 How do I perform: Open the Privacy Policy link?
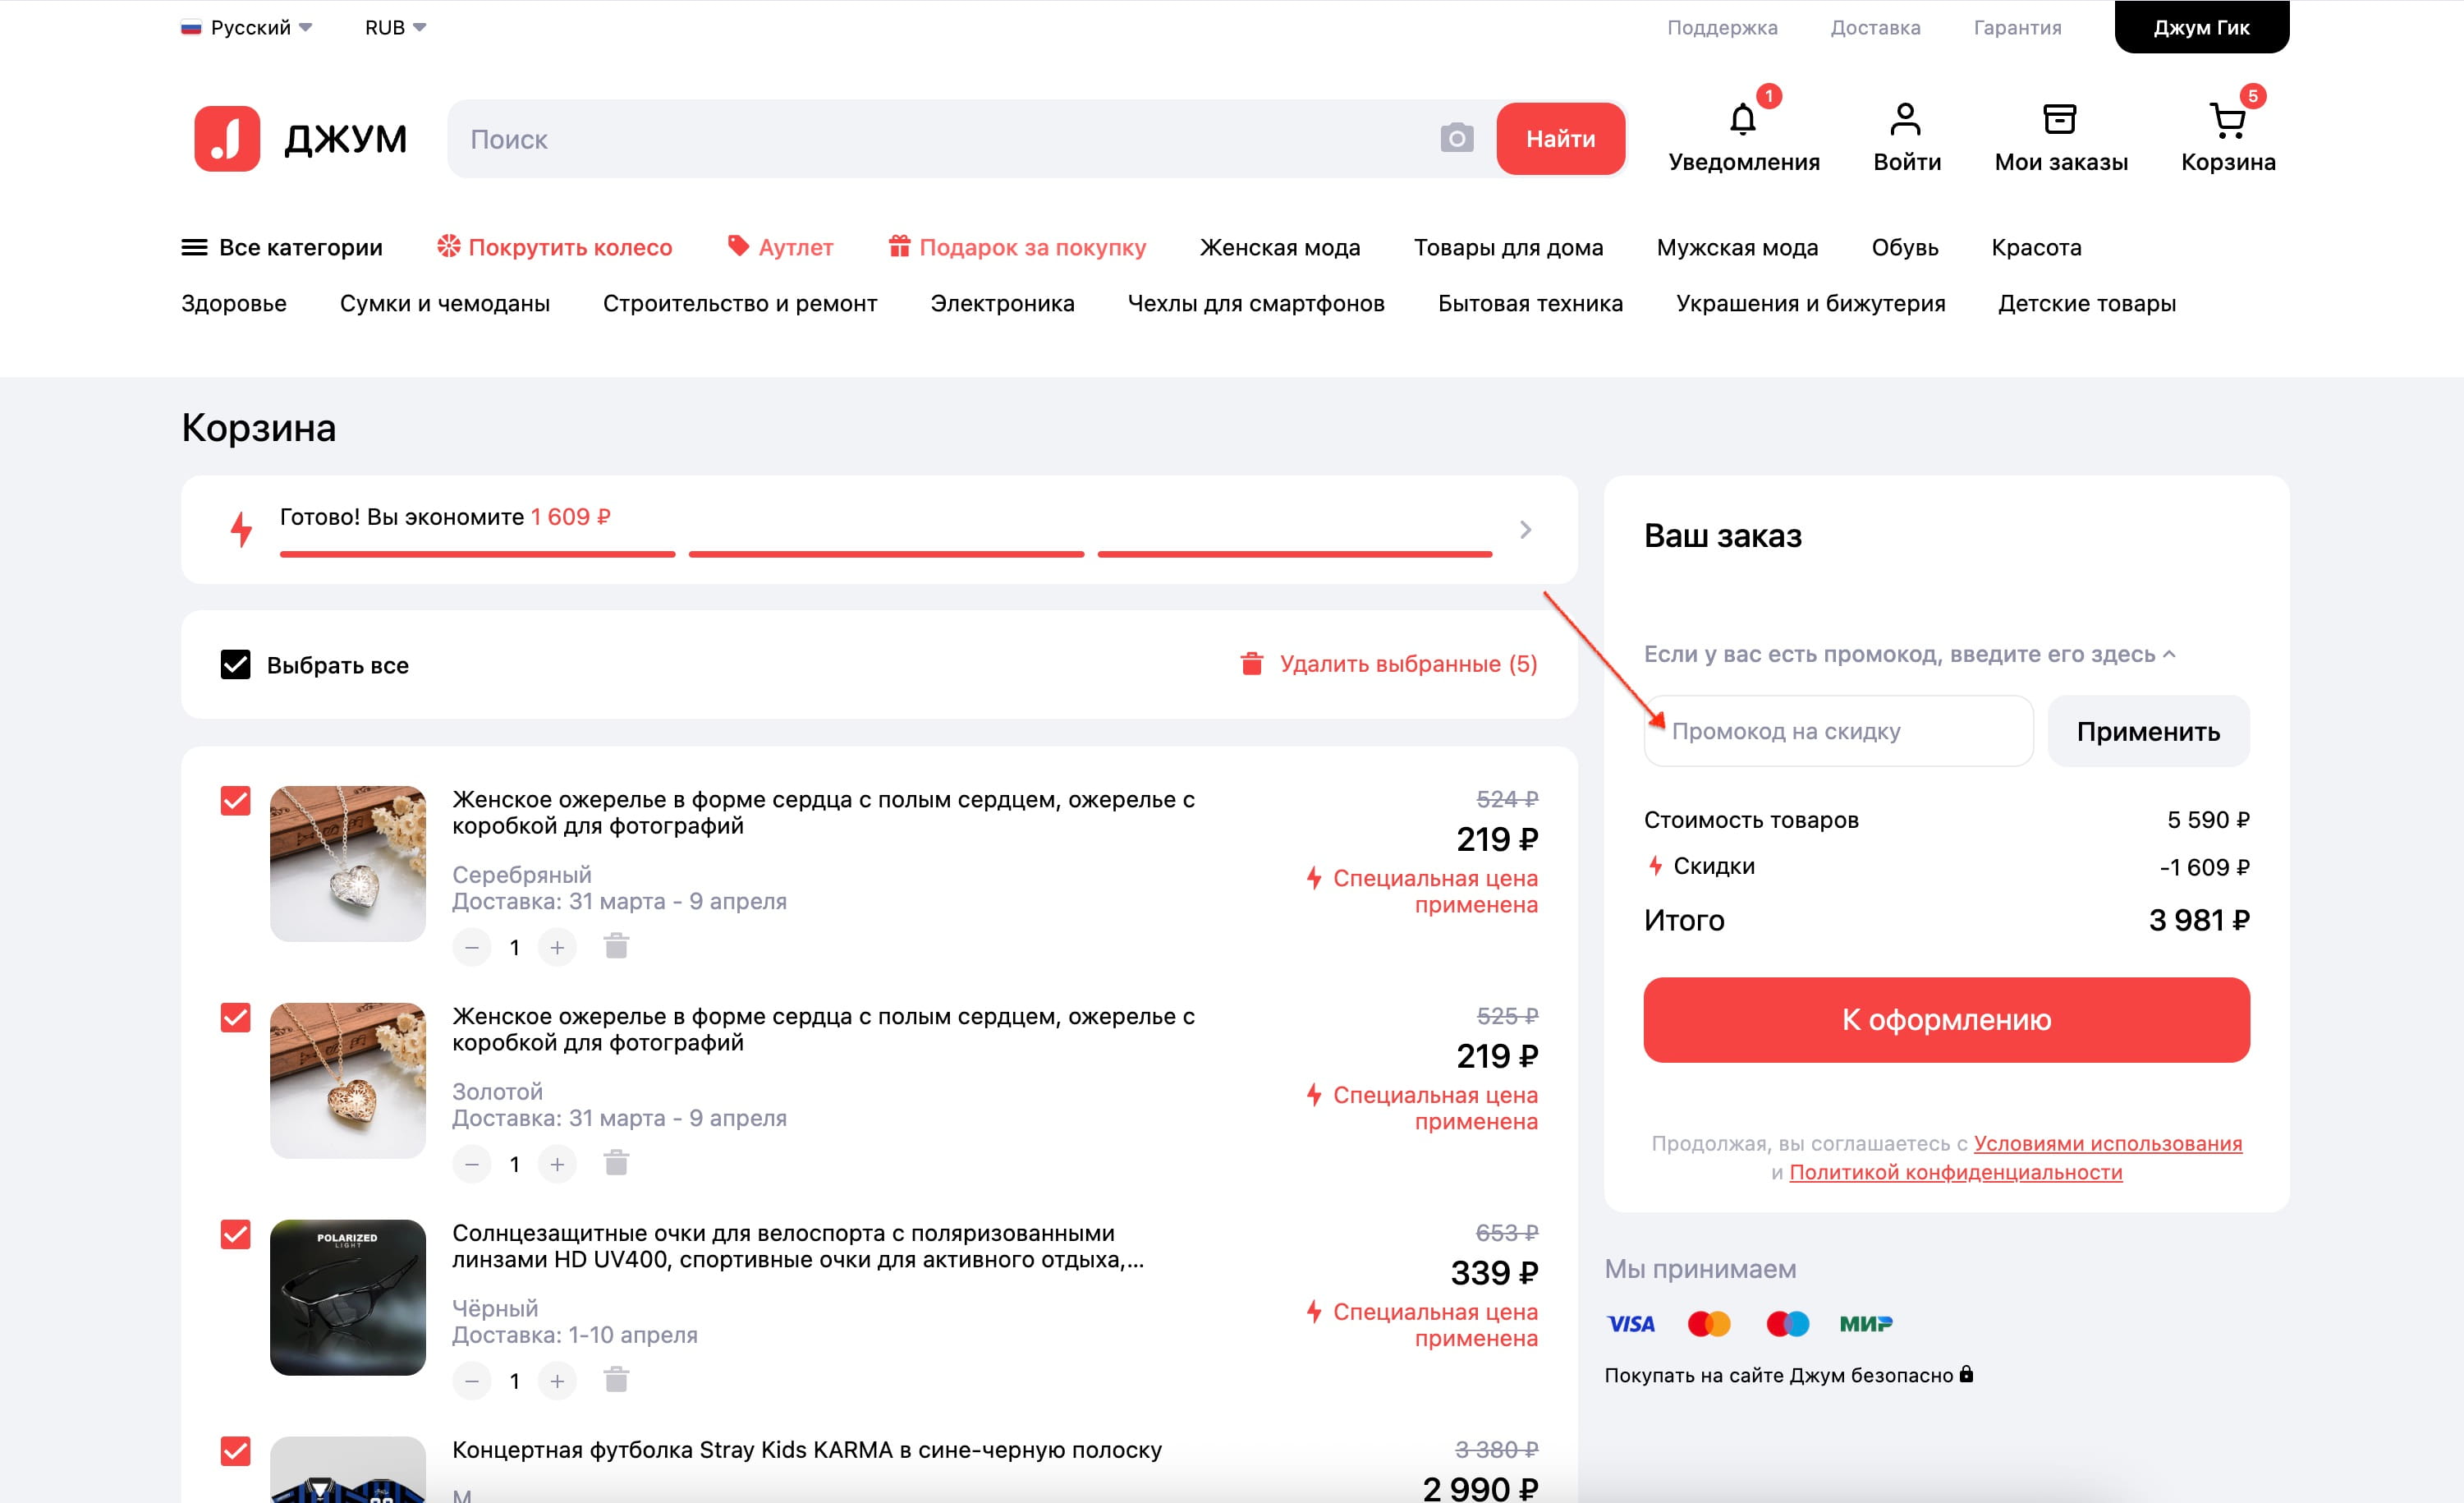(1955, 1172)
